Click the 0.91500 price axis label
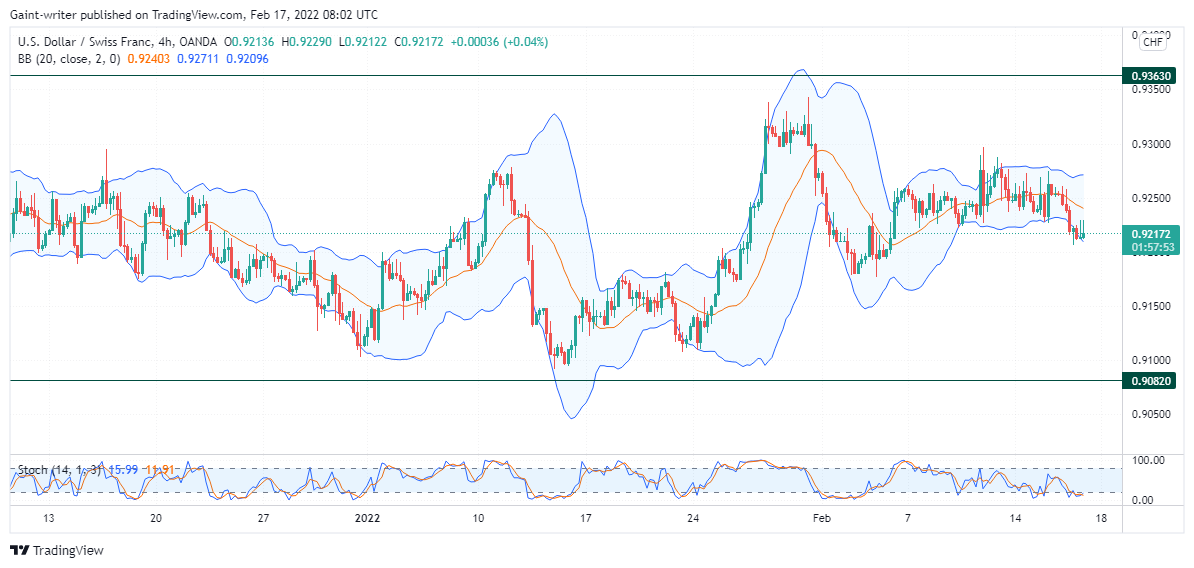 pyautogui.click(x=1149, y=306)
